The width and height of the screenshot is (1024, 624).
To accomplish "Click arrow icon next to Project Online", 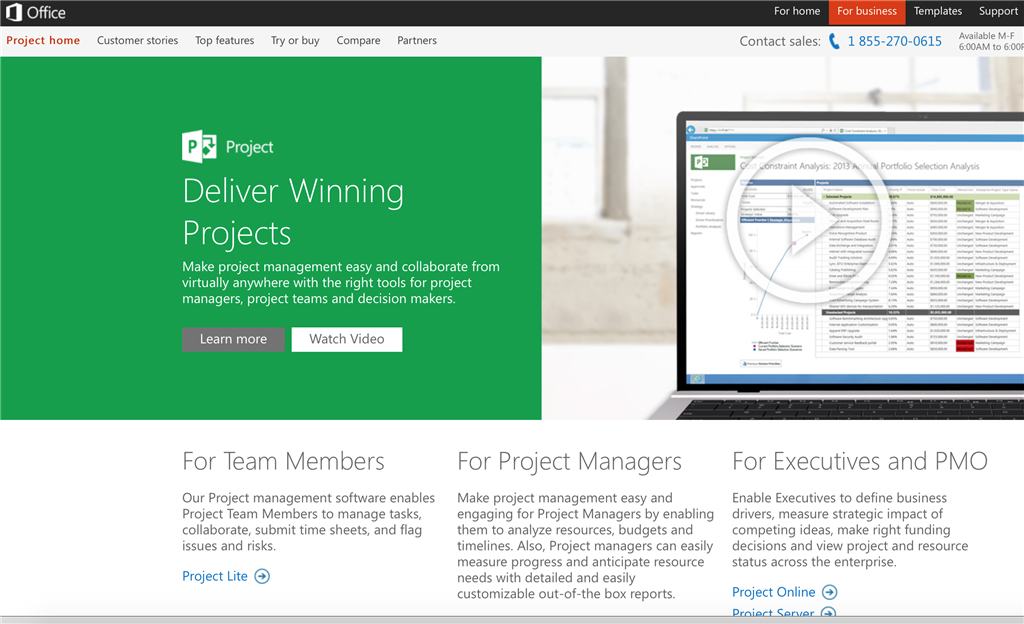I will pyautogui.click(x=829, y=592).
